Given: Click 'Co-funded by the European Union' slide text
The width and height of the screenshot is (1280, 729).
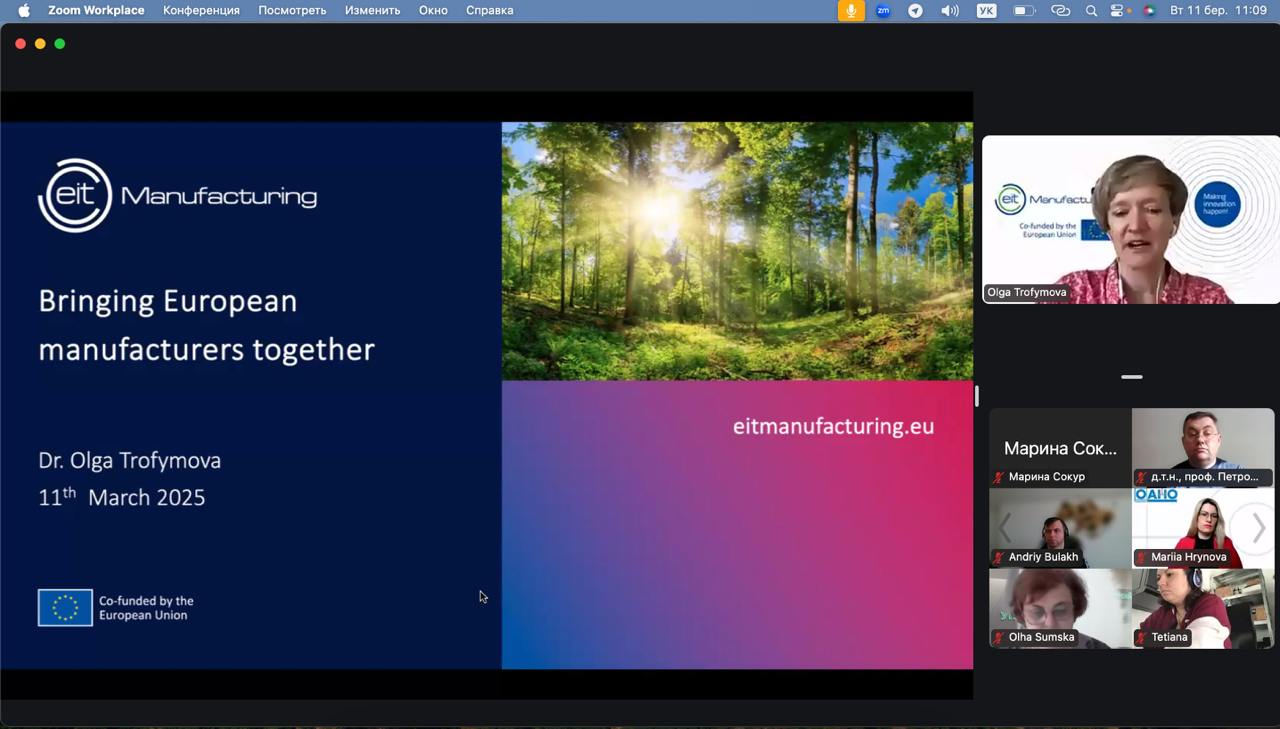Looking at the screenshot, I should 146,608.
